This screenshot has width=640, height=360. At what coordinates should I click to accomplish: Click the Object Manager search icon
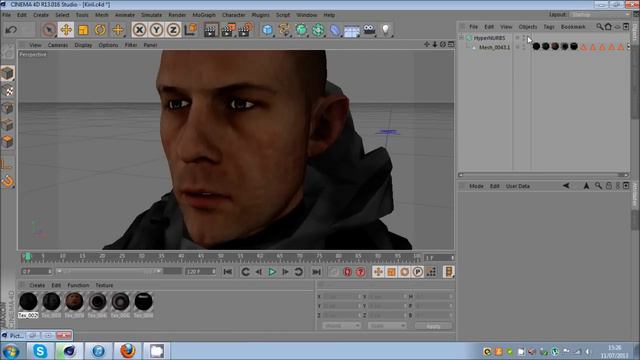599,27
